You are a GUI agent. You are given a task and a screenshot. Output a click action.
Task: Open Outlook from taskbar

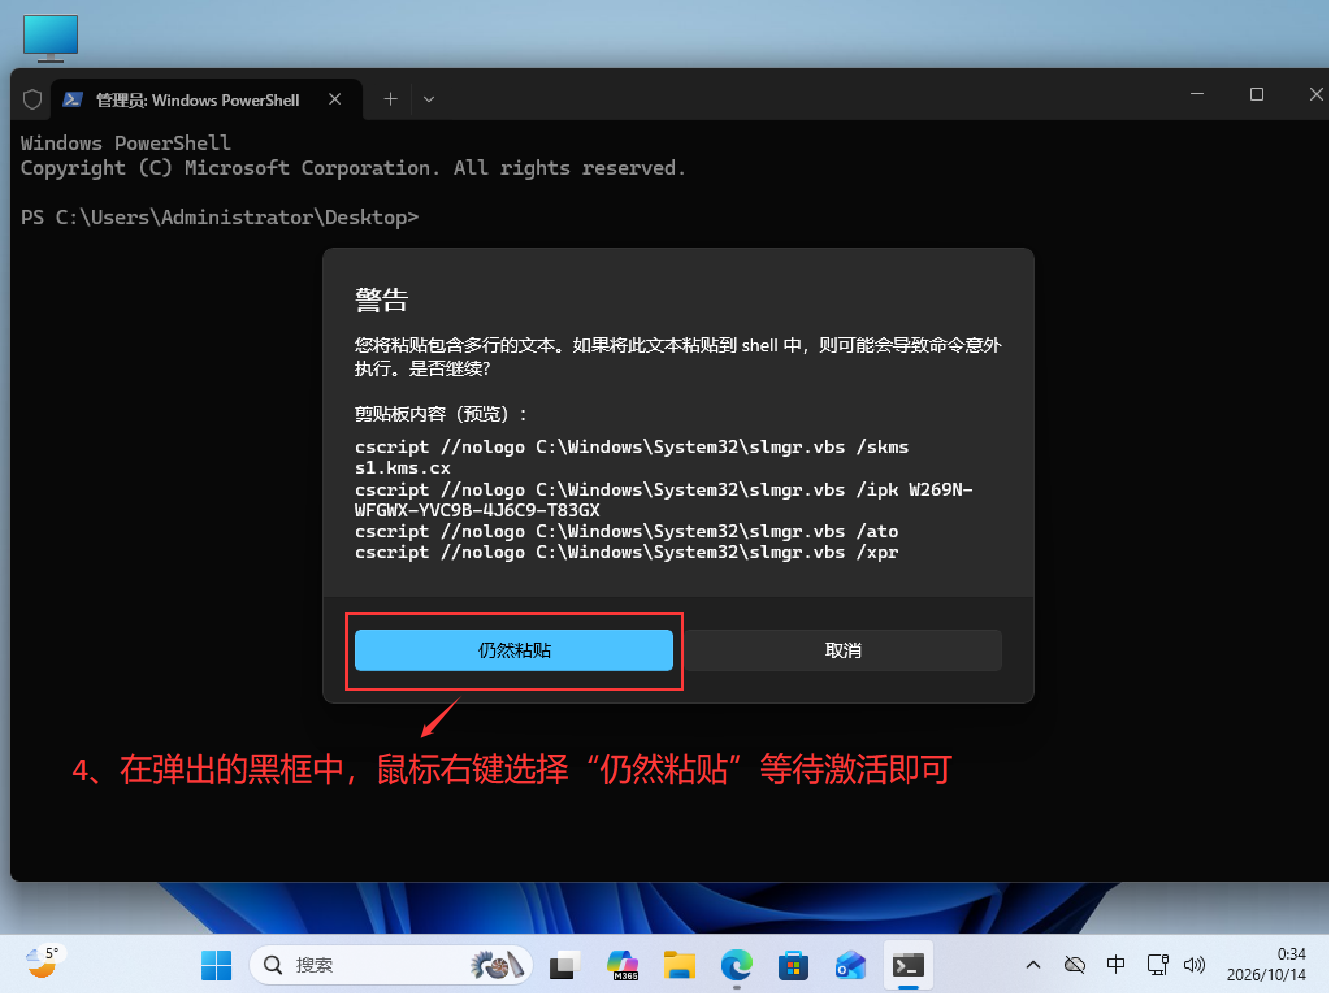click(851, 965)
